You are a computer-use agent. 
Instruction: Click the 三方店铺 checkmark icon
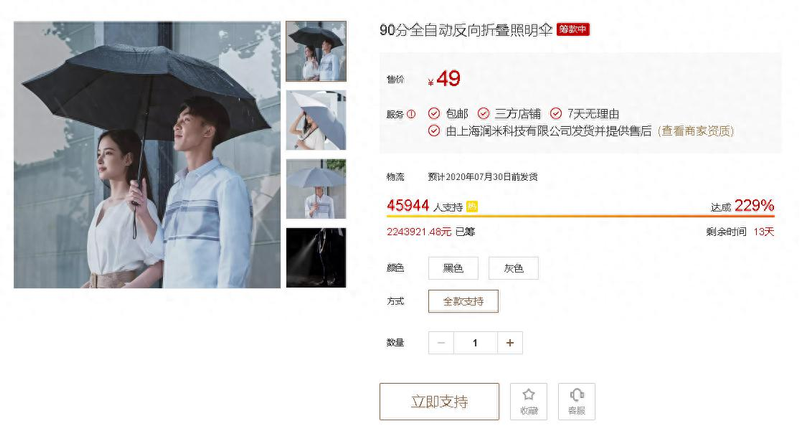tap(483, 113)
